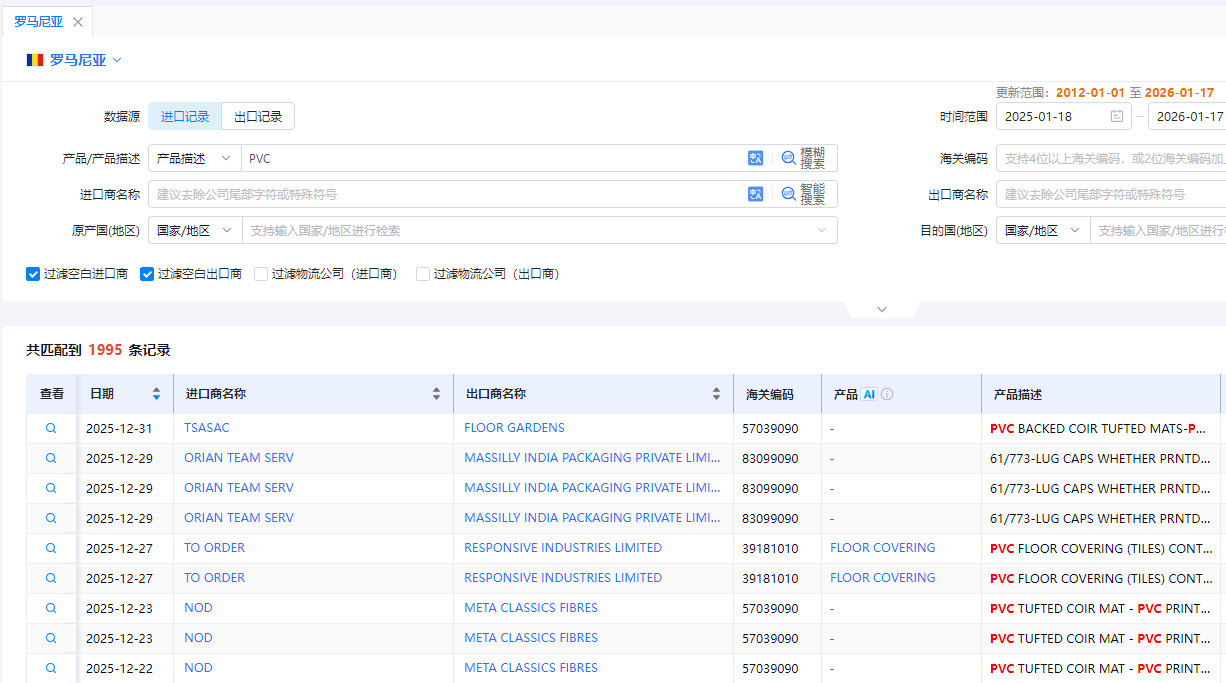Expand the product description type dropdown

click(x=194, y=158)
